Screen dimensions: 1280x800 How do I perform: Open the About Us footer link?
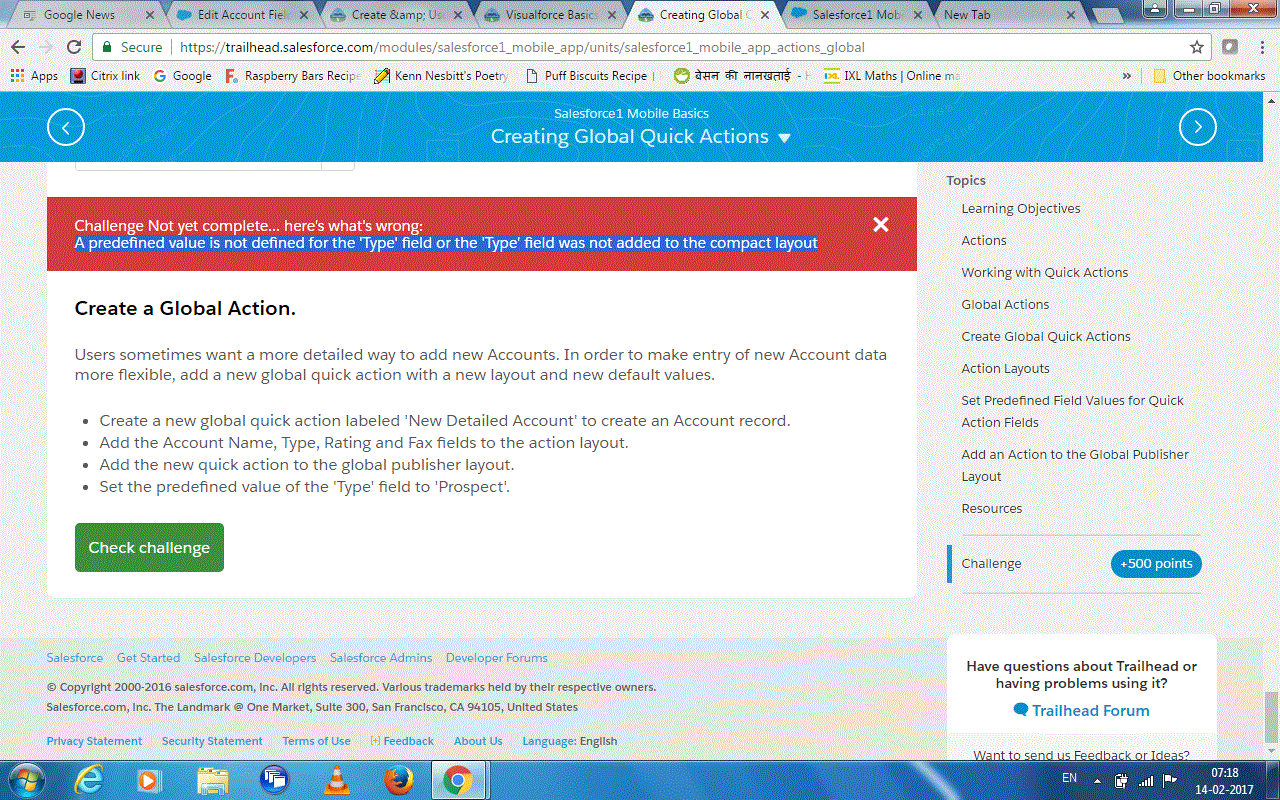[x=478, y=741]
